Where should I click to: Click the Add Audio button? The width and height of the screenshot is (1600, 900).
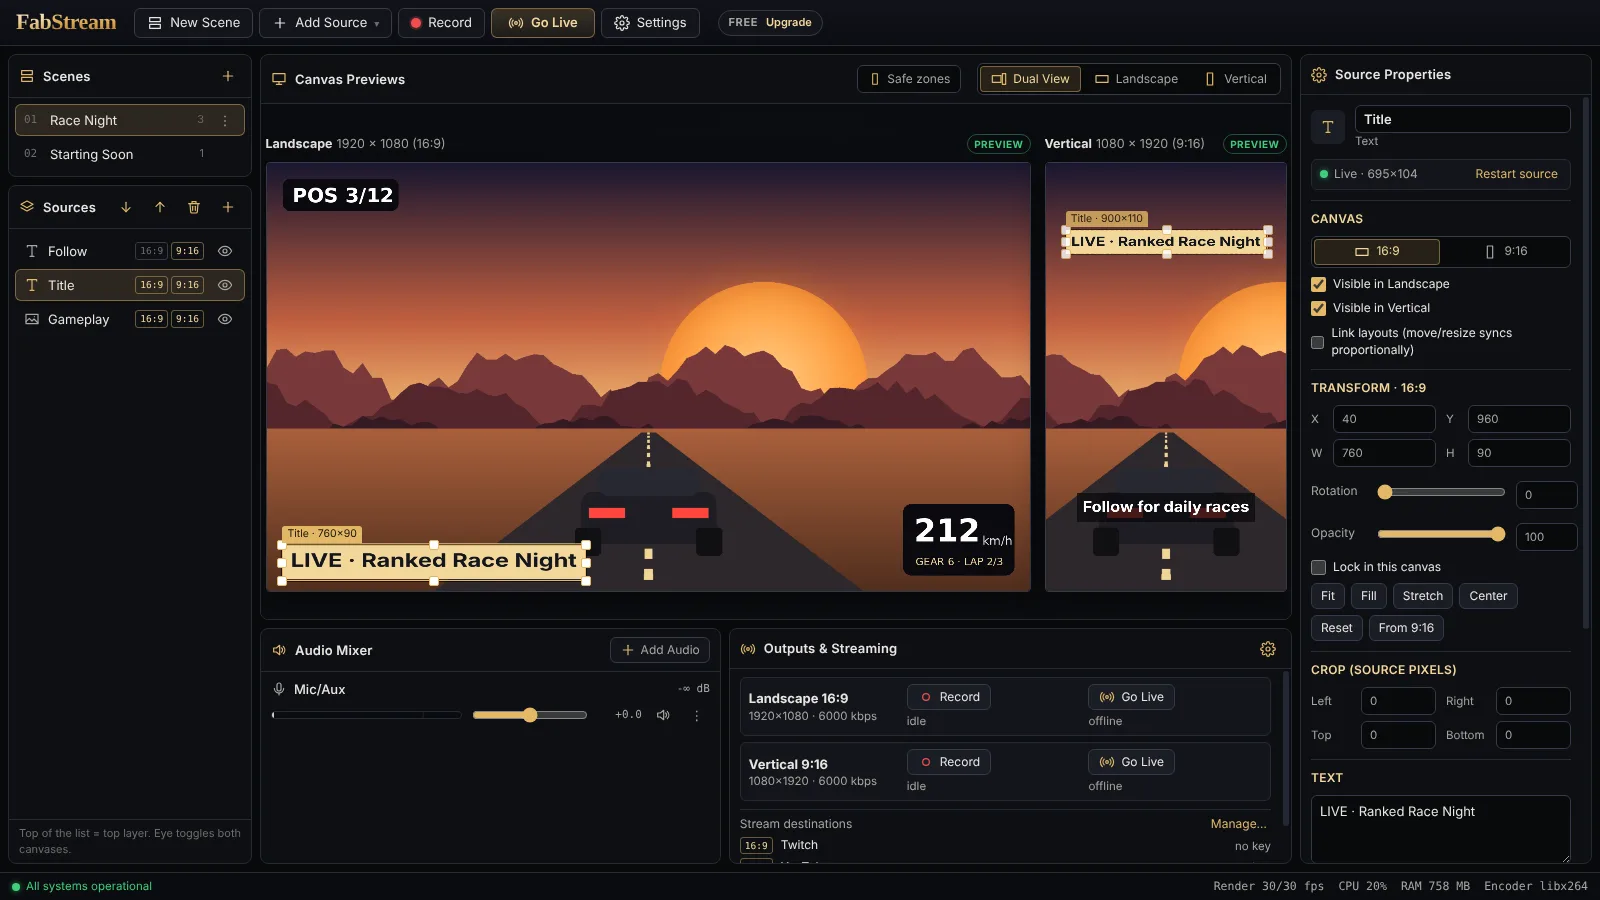(660, 650)
